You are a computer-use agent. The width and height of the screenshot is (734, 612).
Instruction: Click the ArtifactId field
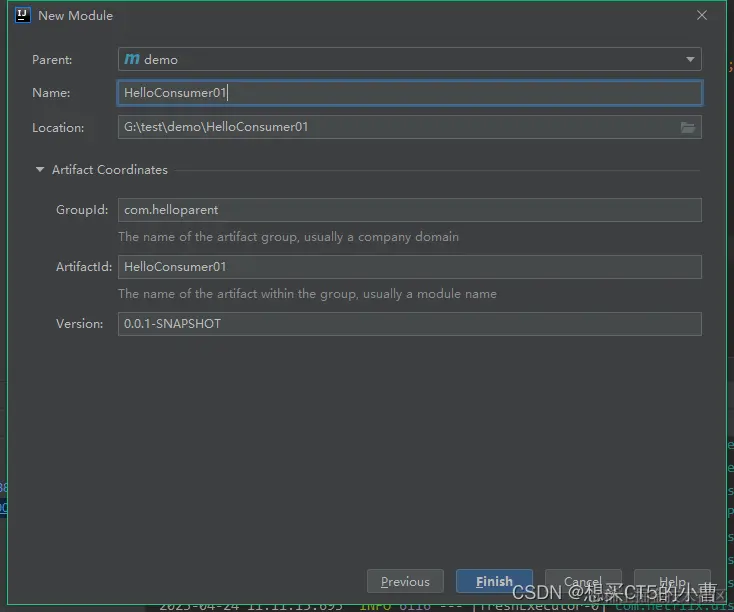(x=410, y=267)
